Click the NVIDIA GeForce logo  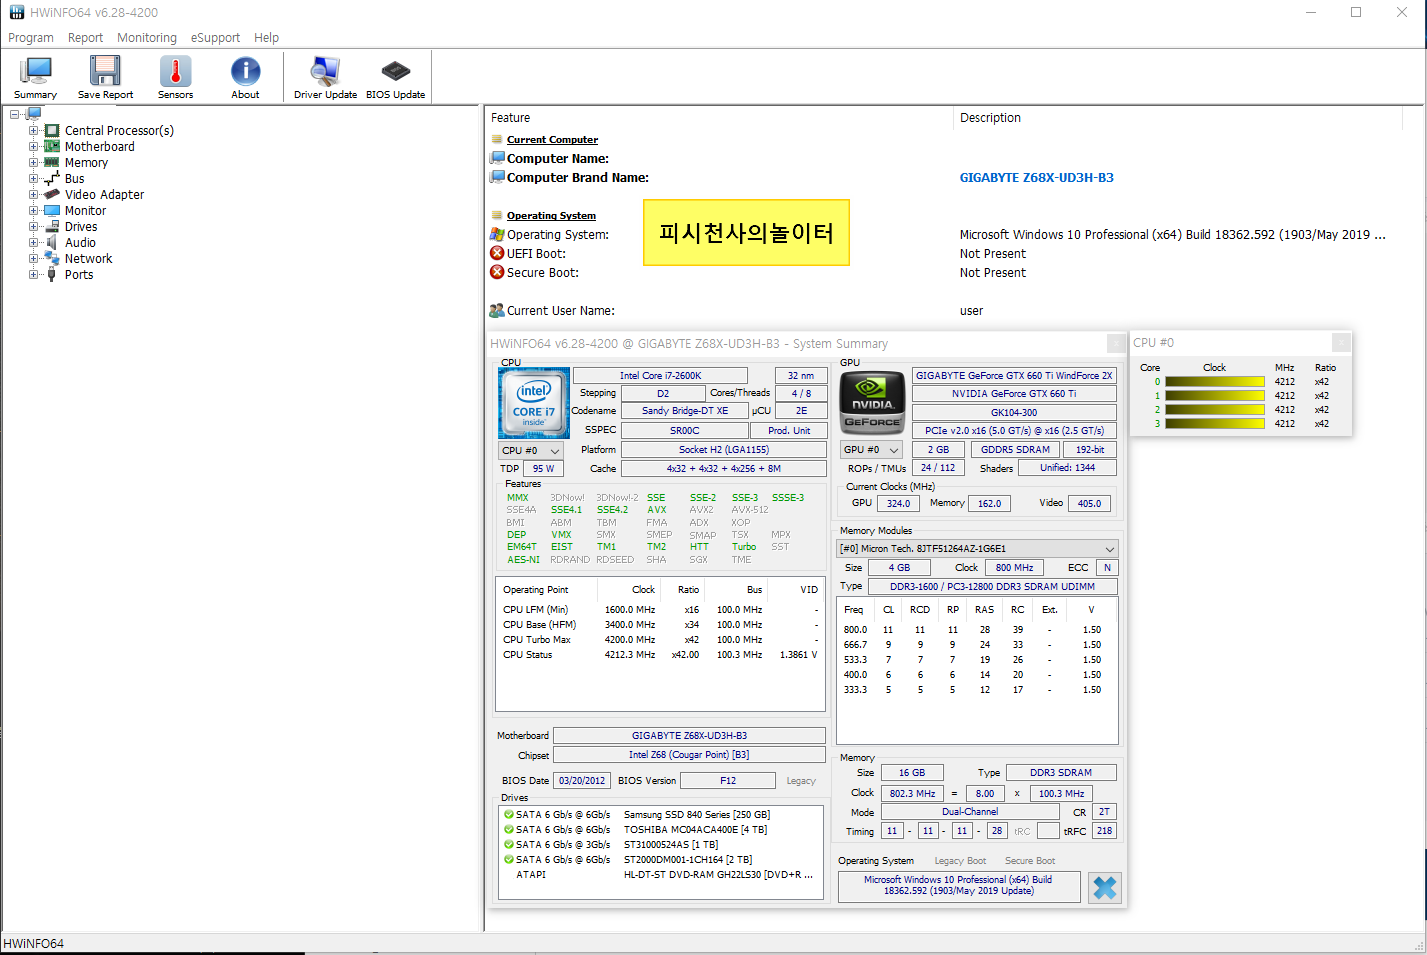click(872, 403)
